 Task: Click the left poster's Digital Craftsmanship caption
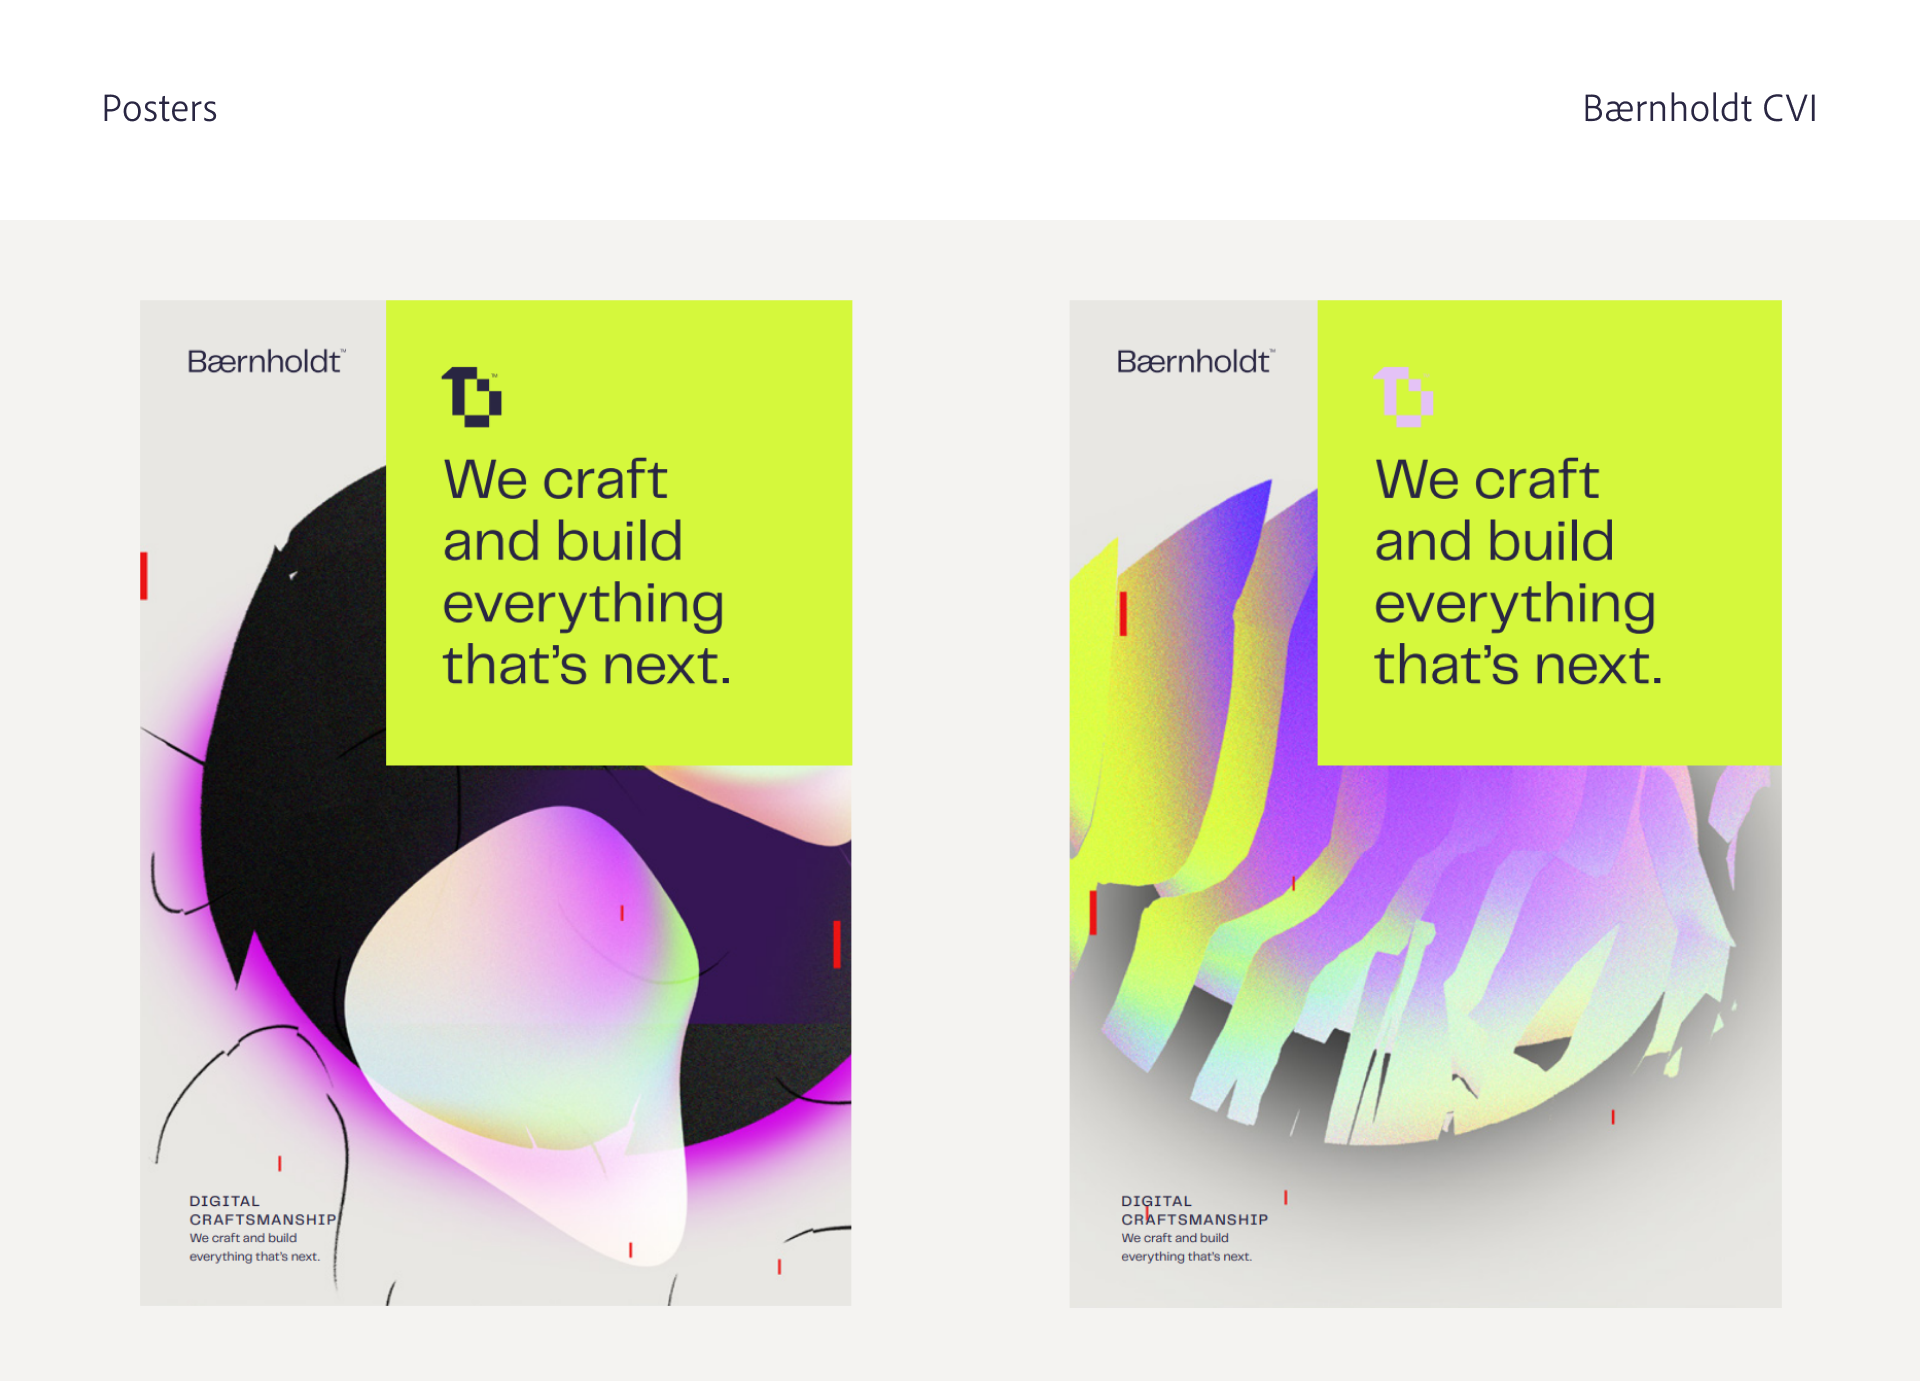pos(262,1228)
